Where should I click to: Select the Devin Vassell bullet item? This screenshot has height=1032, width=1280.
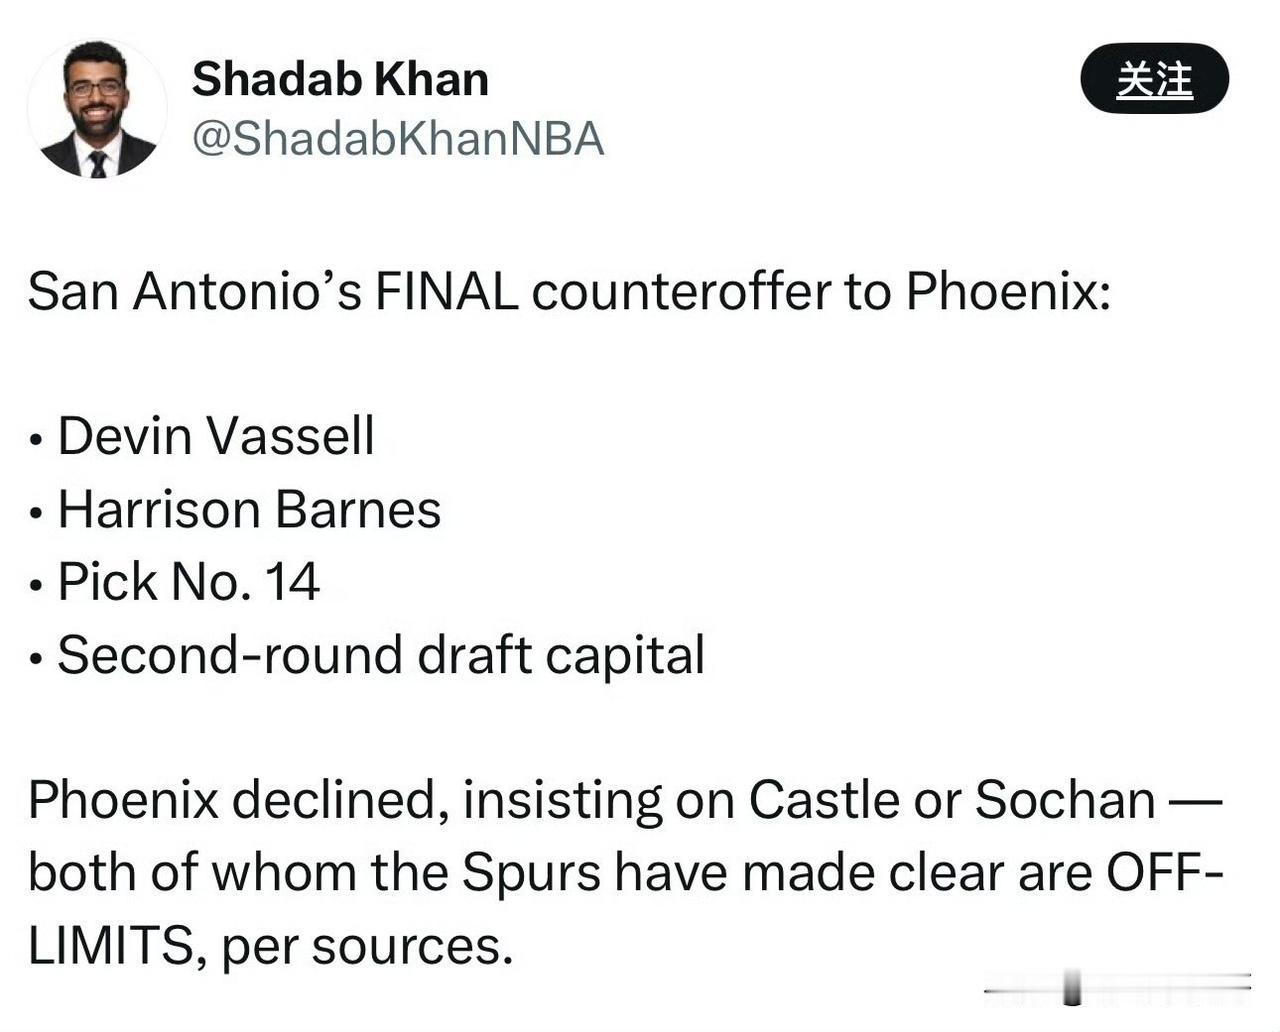click(216, 436)
